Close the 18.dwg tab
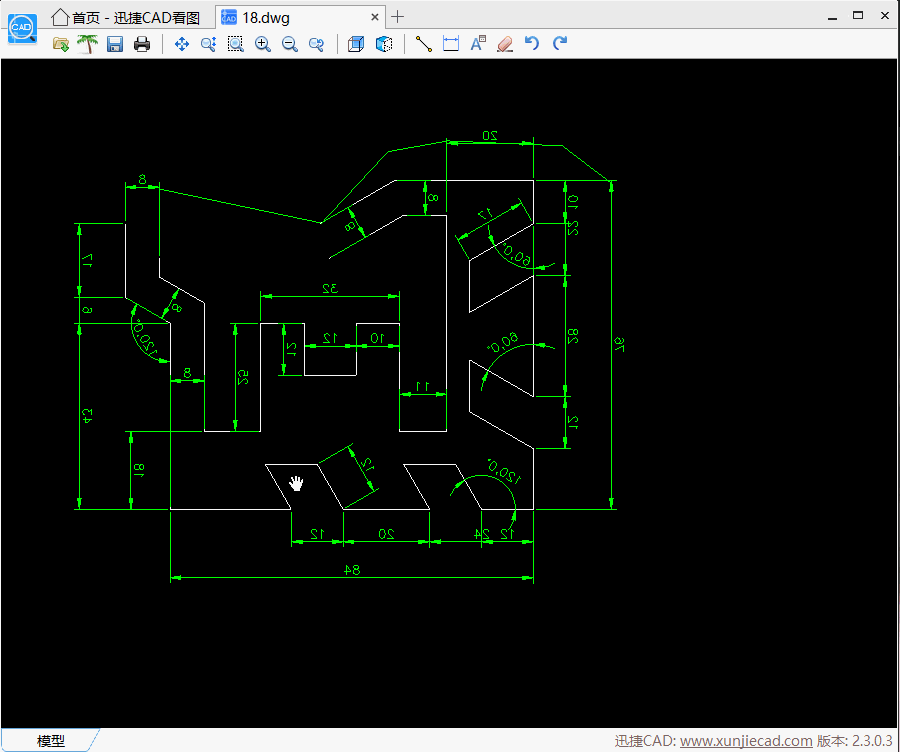The width and height of the screenshot is (900, 752). click(375, 17)
